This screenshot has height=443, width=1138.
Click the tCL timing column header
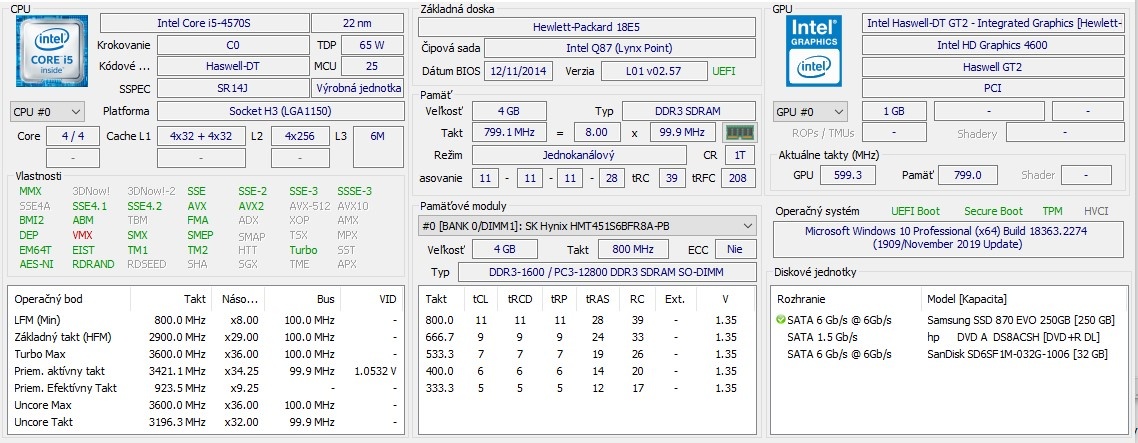(x=480, y=299)
